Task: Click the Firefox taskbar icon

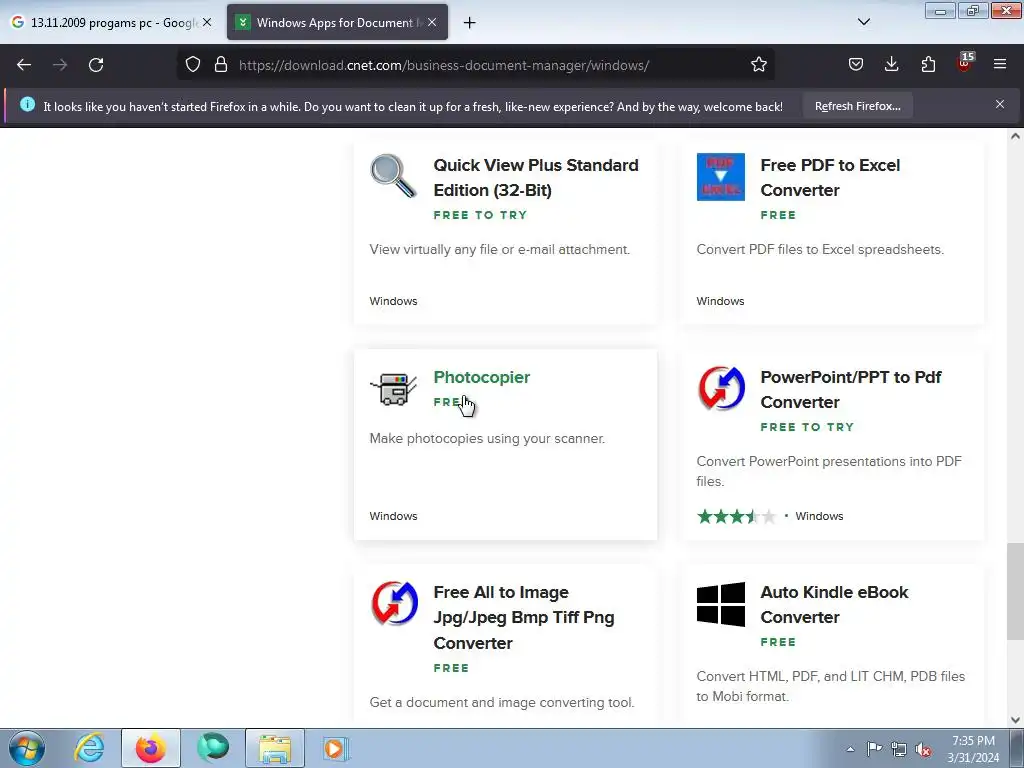Action: [x=150, y=748]
